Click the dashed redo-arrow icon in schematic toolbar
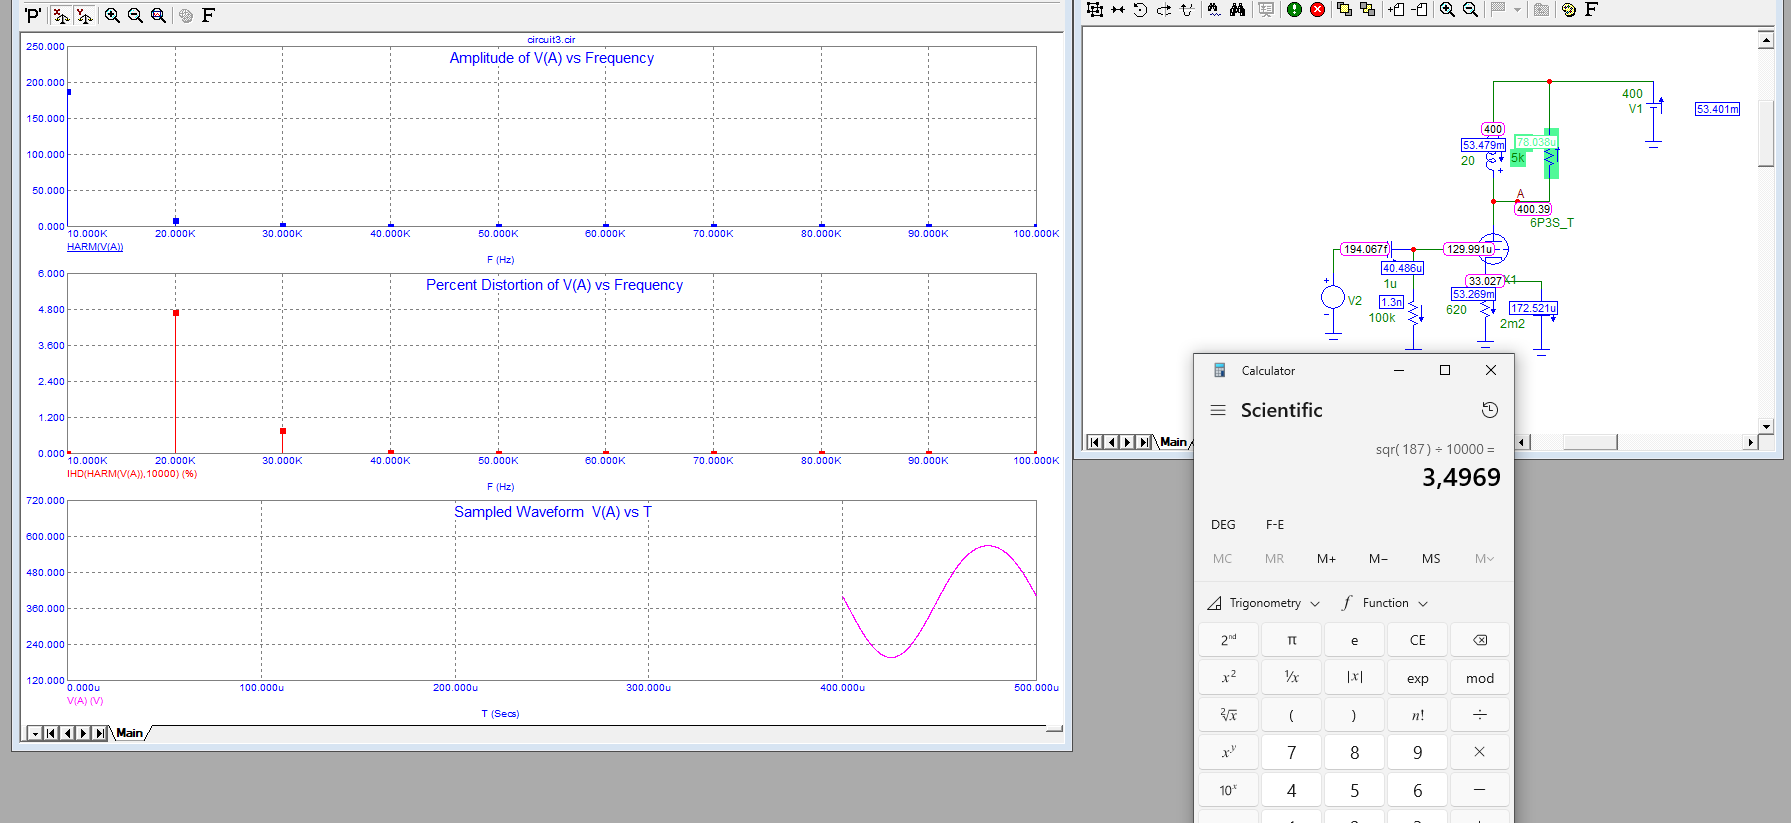 pyautogui.click(x=1164, y=9)
